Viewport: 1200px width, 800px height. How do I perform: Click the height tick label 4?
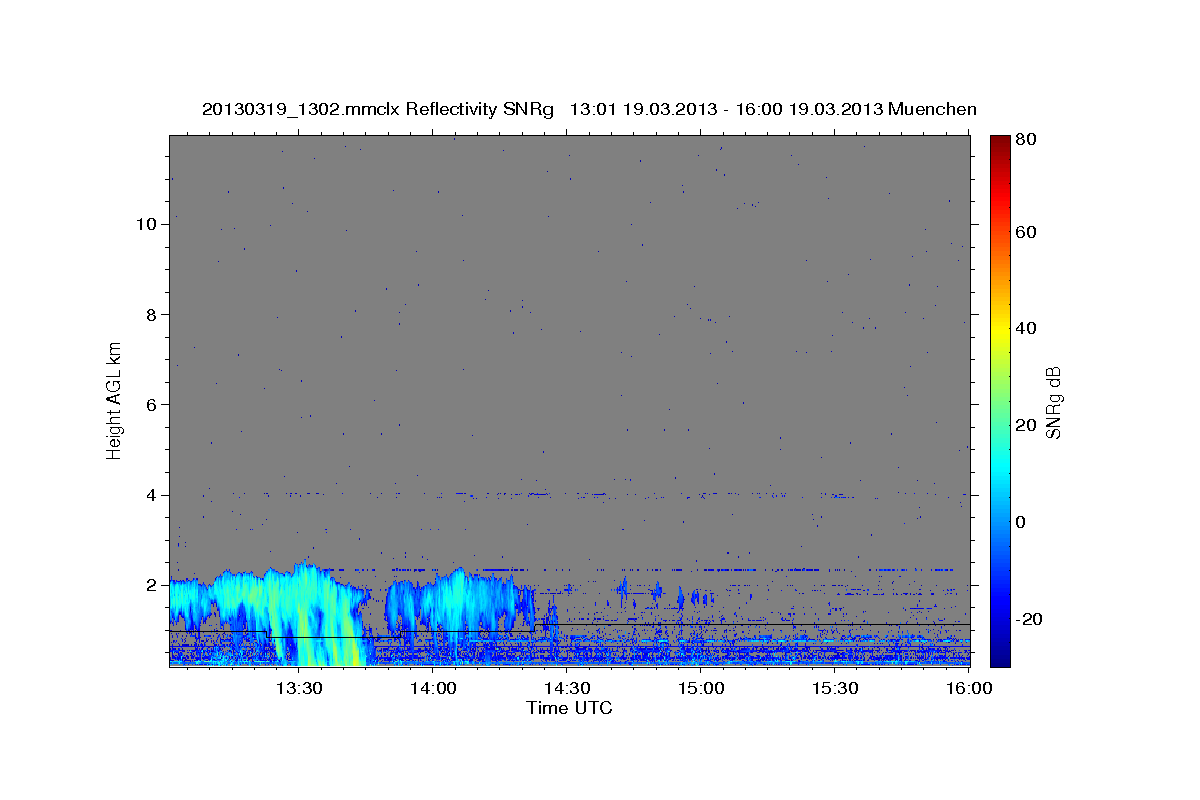point(151,494)
